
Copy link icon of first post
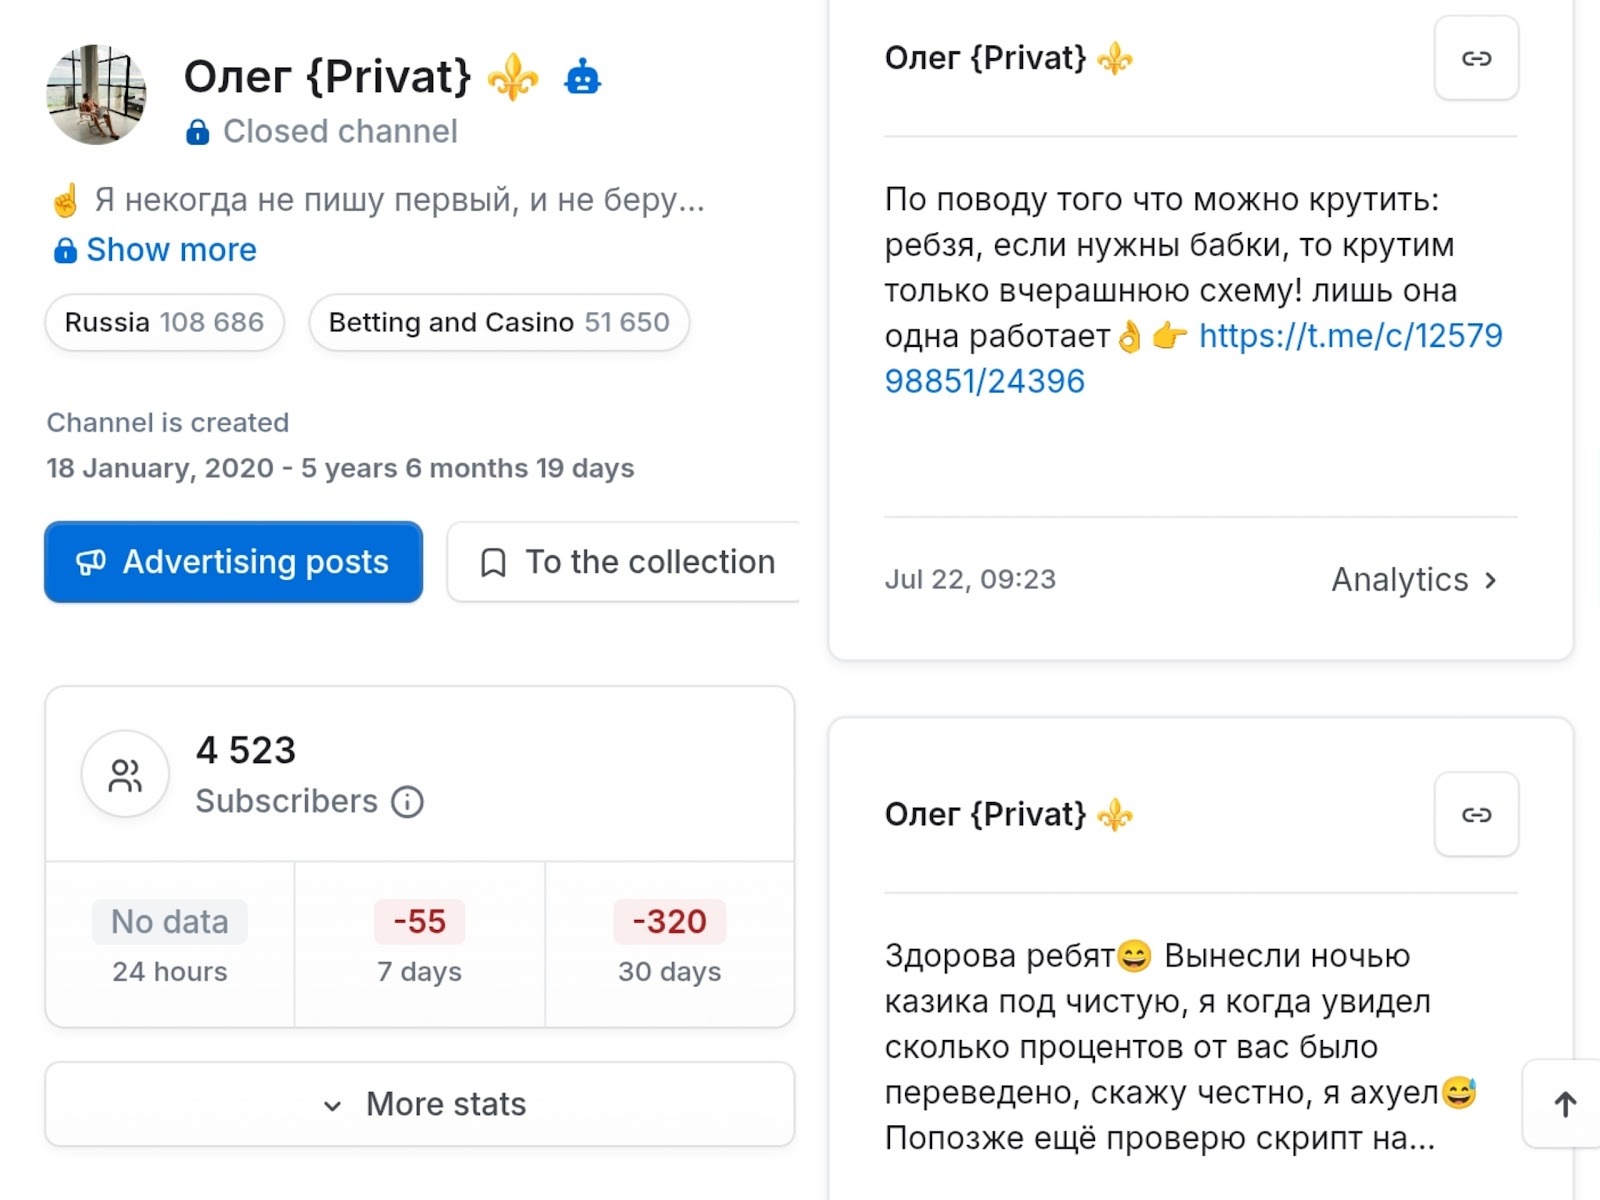(1476, 58)
